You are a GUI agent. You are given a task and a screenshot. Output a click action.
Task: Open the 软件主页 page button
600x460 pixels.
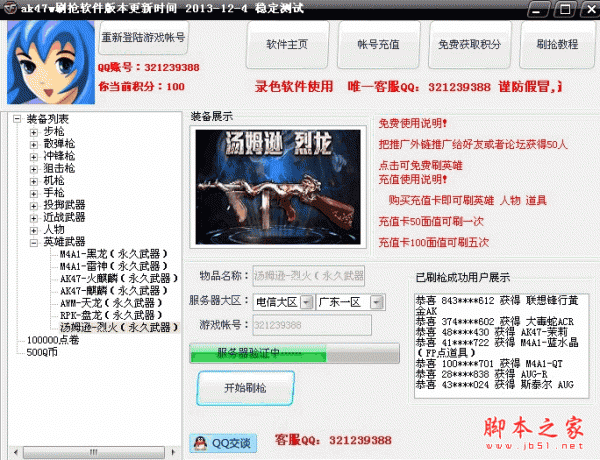point(287,44)
